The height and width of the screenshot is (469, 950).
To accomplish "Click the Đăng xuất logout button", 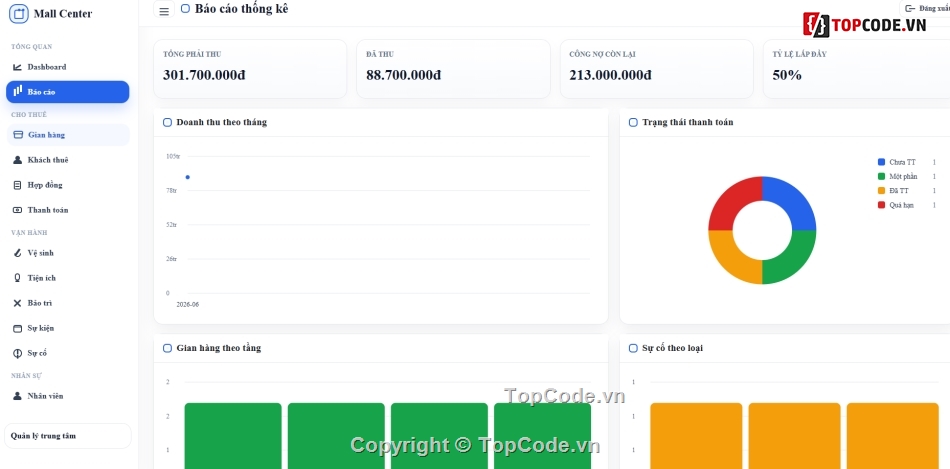I will point(926,8).
